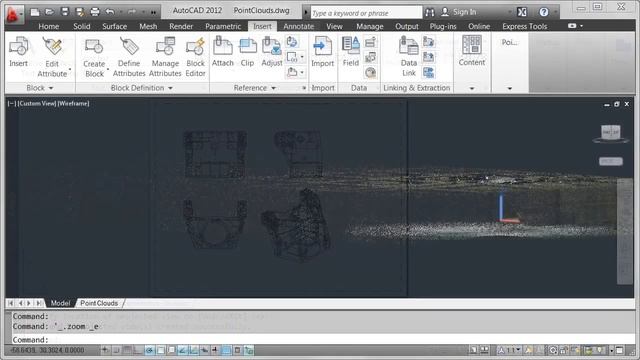This screenshot has width=640, height=360.
Task: Click the Content design center tool
Action: pyautogui.click(x=472, y=51)
